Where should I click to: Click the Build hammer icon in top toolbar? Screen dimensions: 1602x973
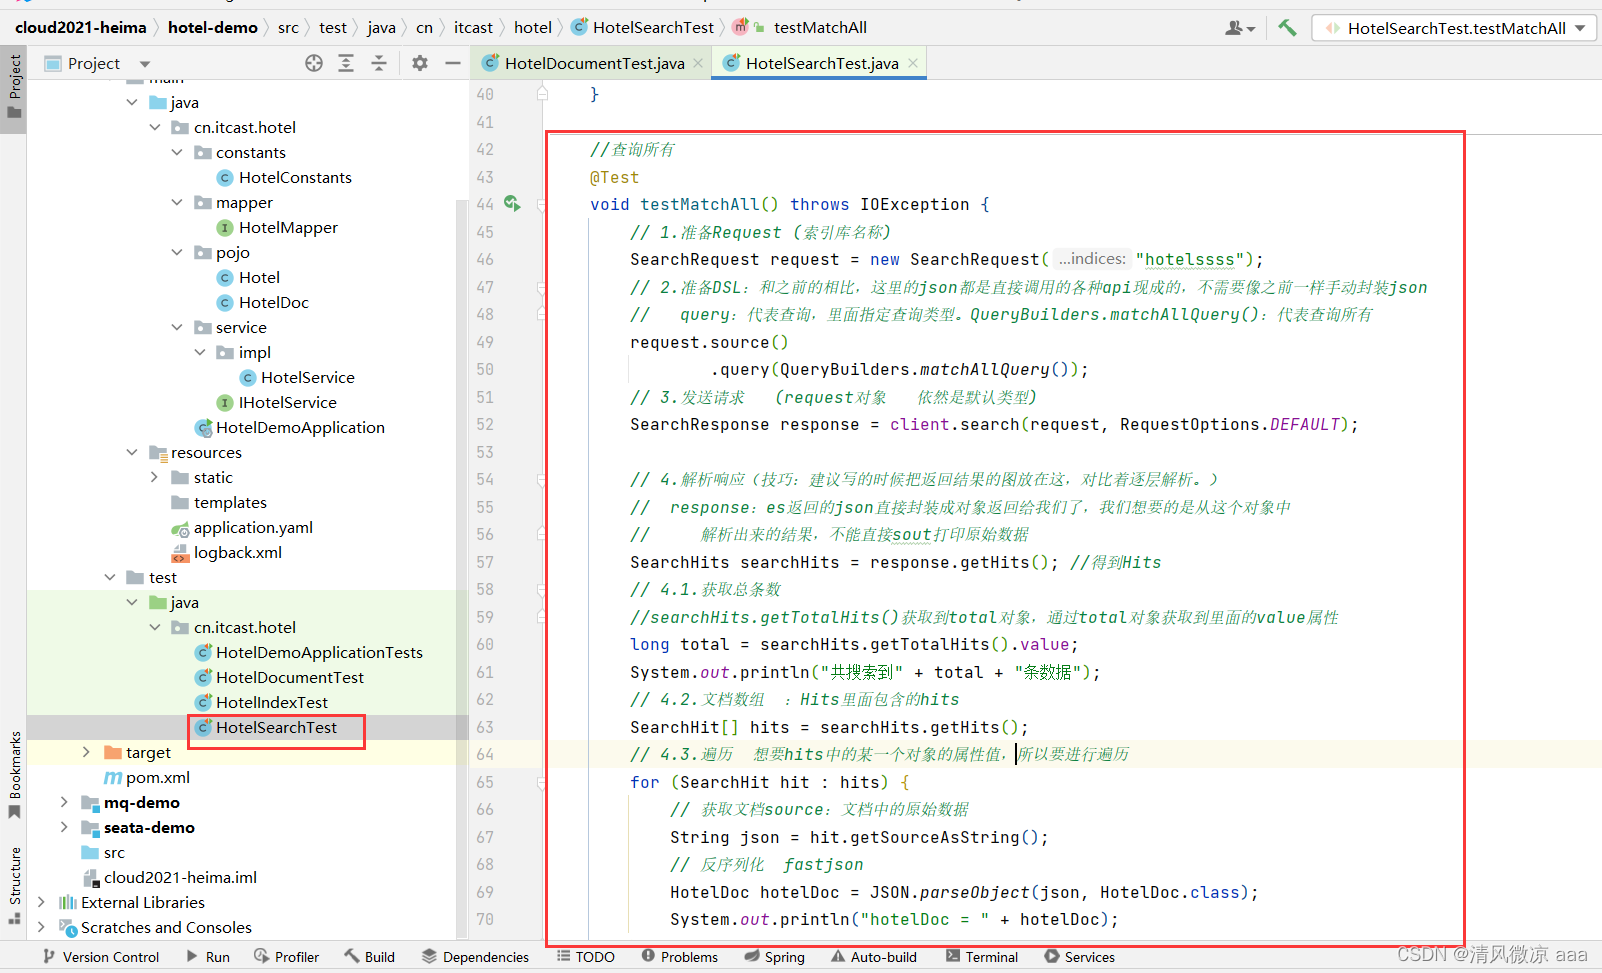click(1287, 27)
